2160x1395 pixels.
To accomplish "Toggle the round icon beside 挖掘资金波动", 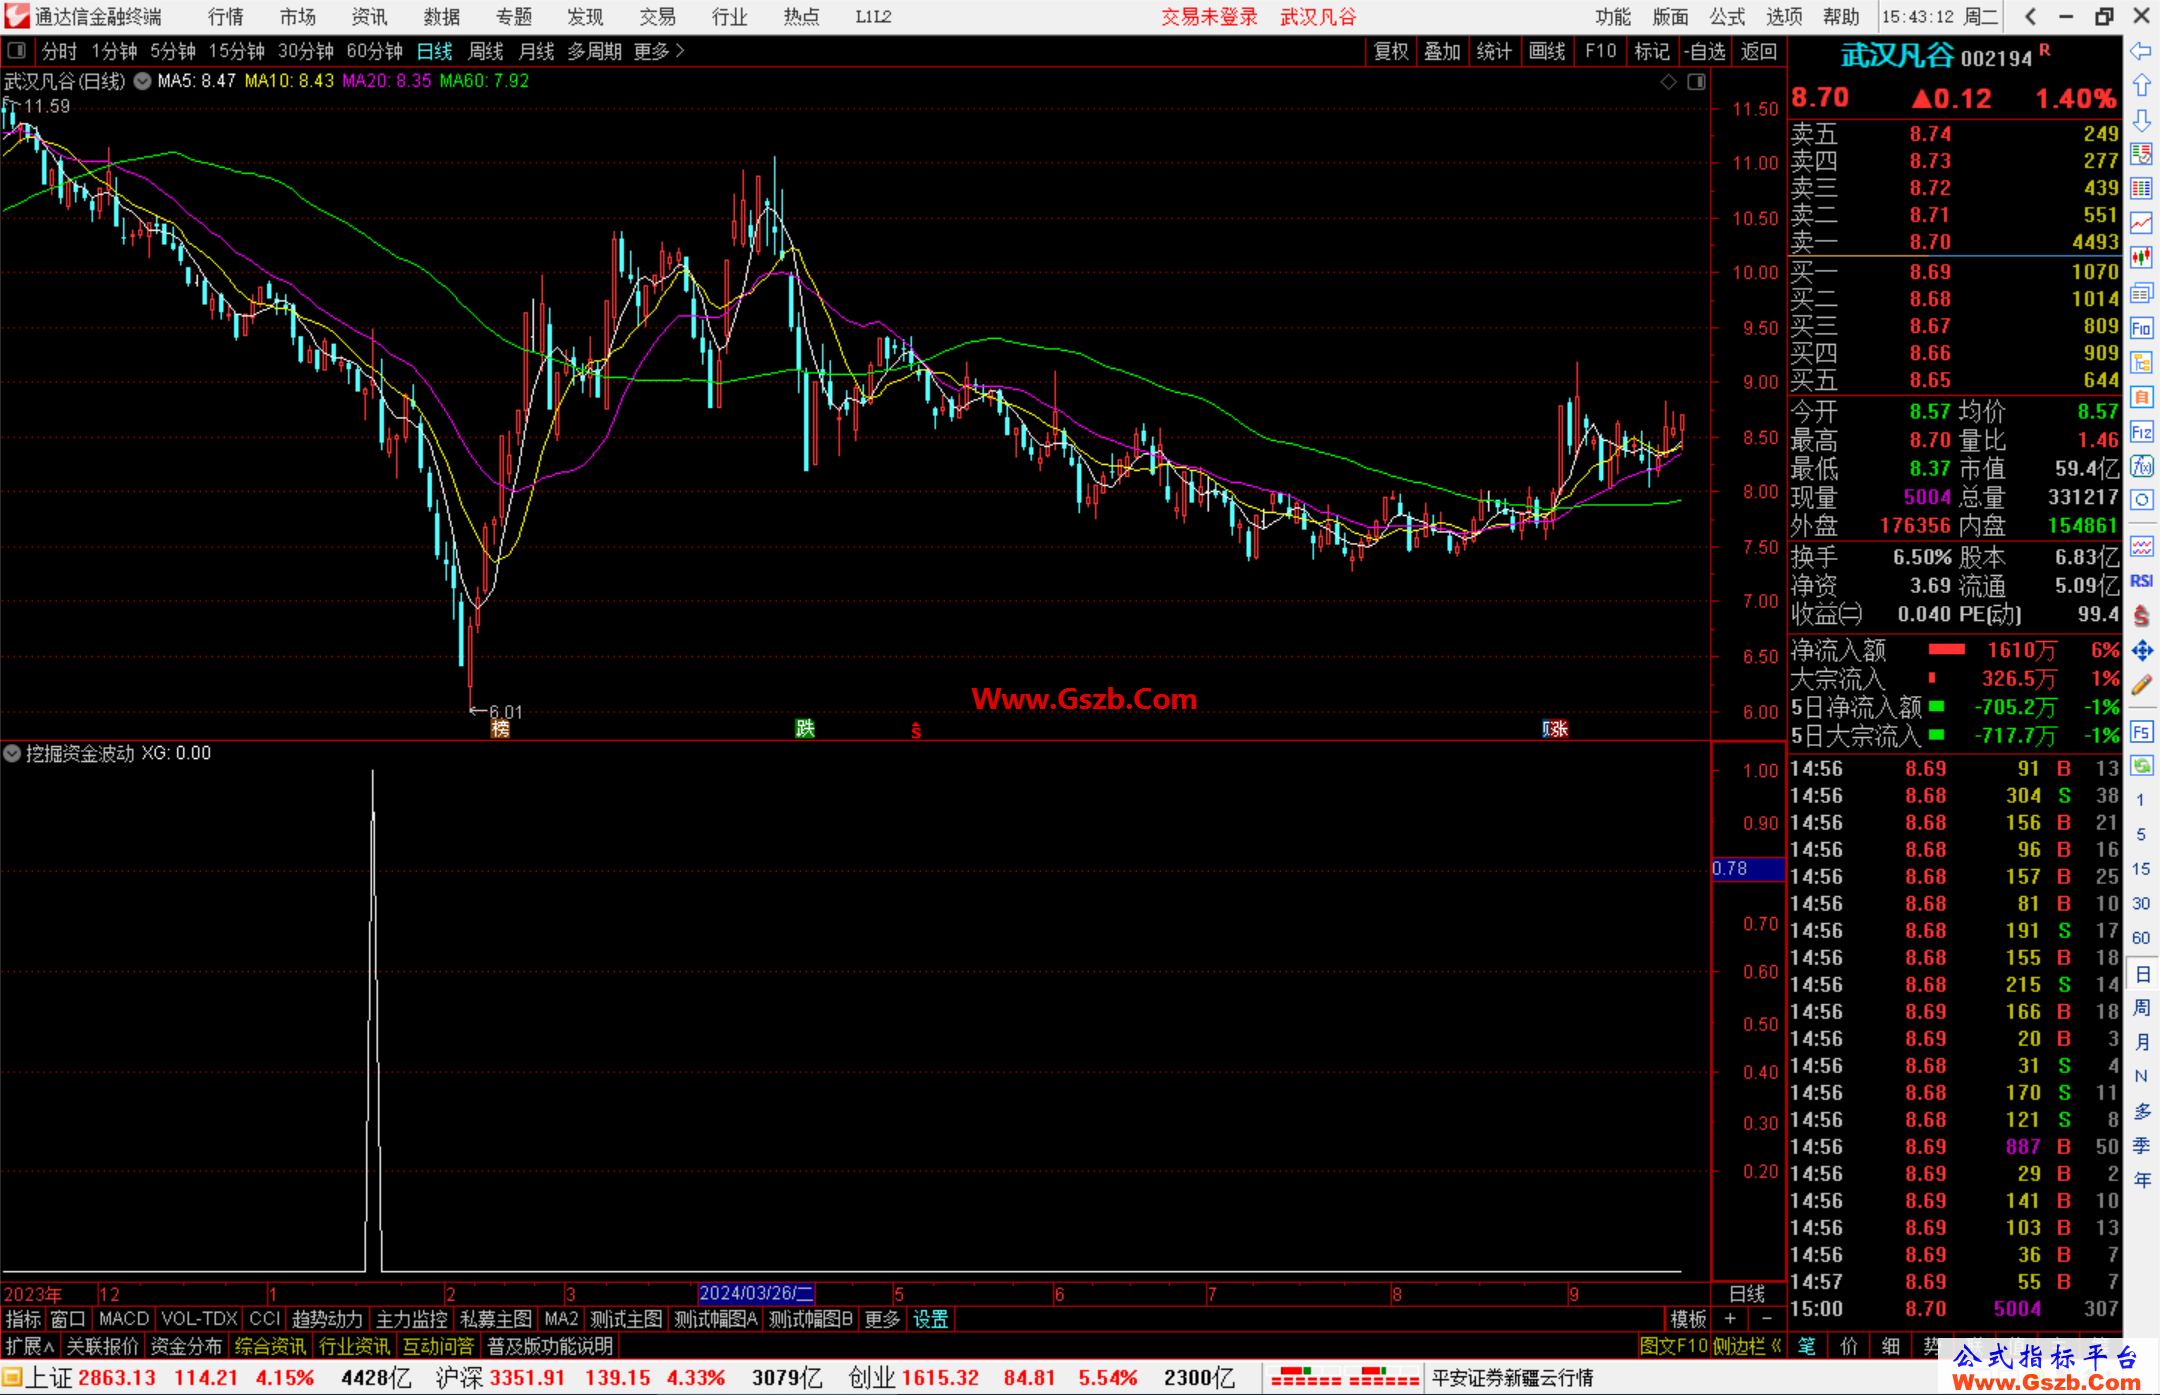I will coord(12,753).
